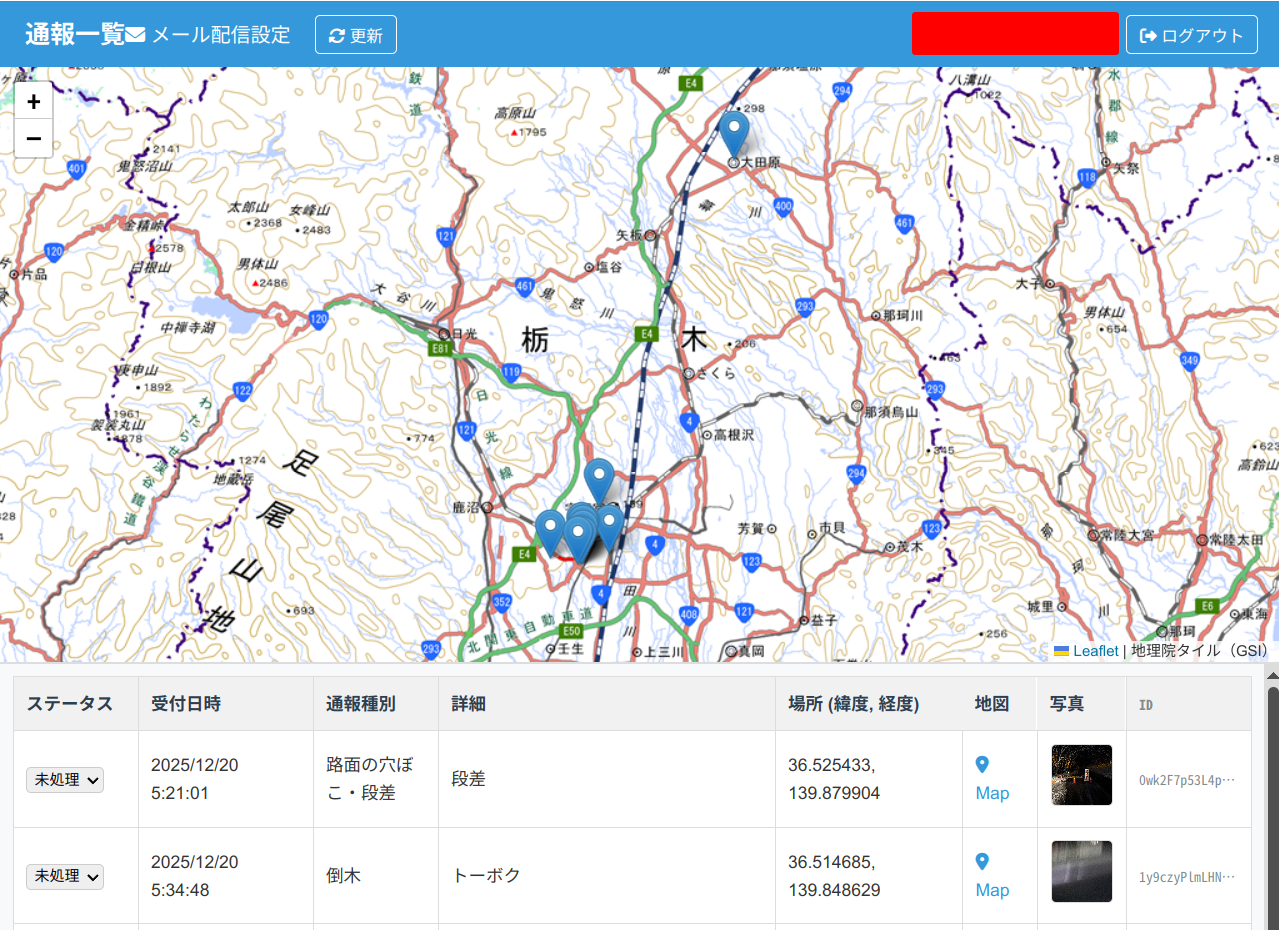1279x930 pixels.
Task: Open photo thumbnail of 段差 report
Action: 1081,775
